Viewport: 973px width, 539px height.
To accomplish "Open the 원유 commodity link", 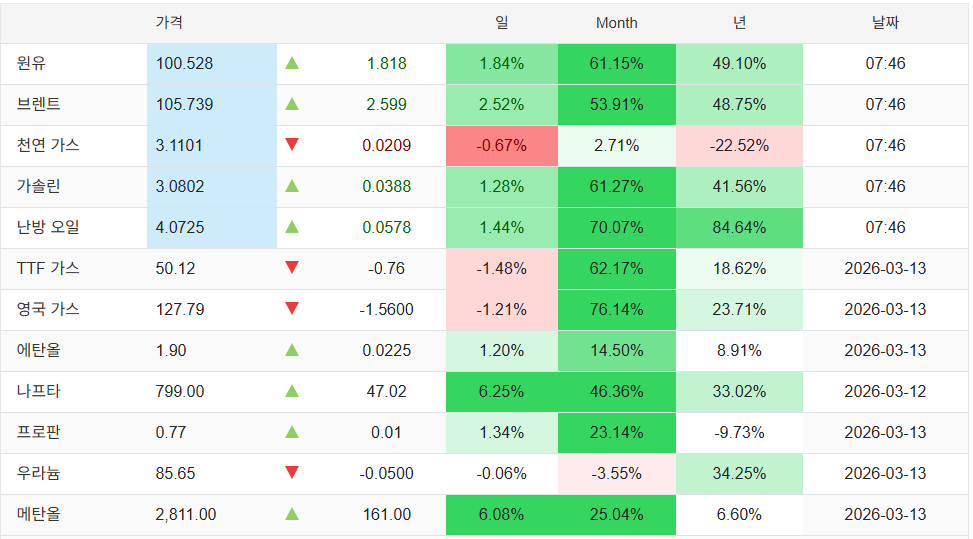I will point(32,63).
